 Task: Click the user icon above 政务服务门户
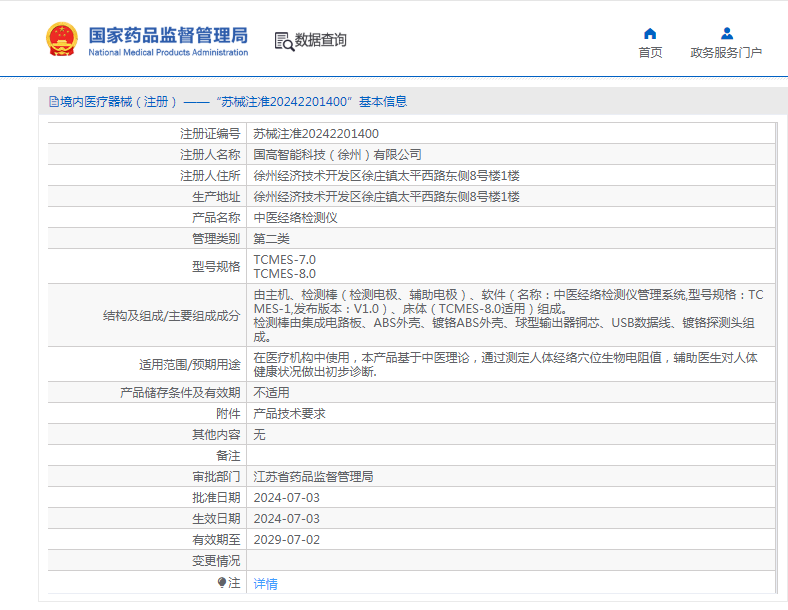726,34
